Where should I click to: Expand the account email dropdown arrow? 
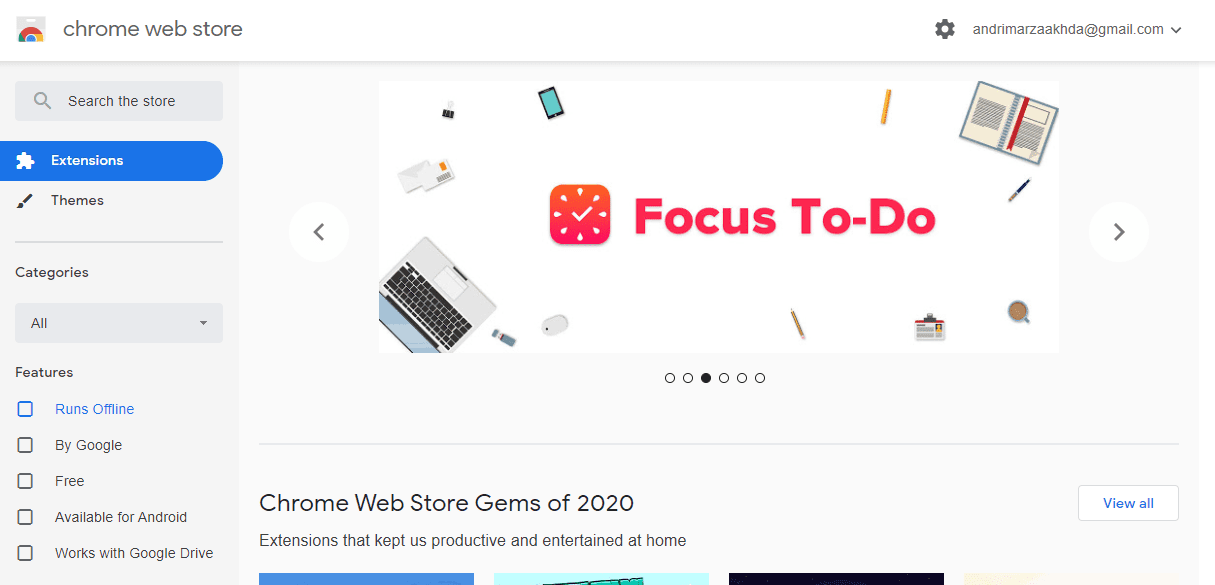pyautogui.click(x=1176, y=30)
